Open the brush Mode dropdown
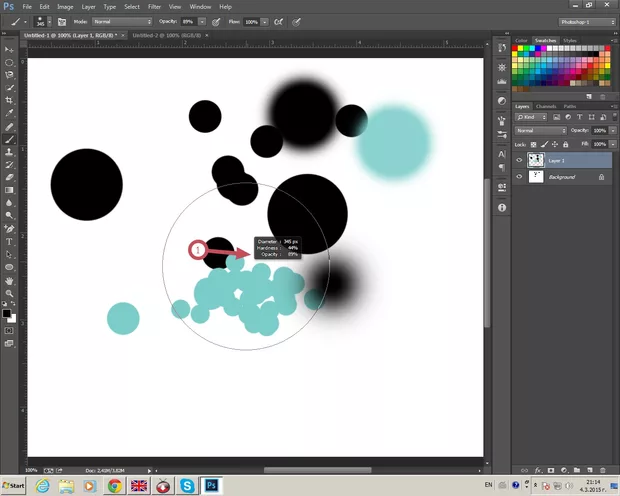 click(x=120, y=21)
